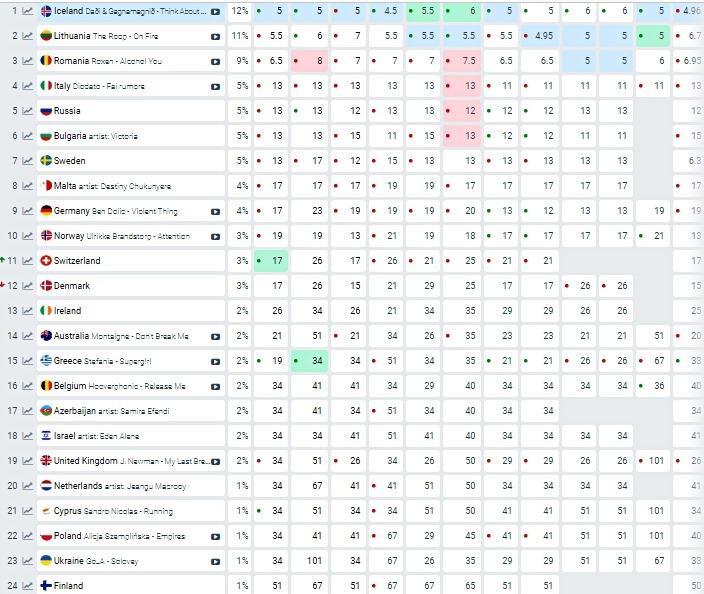The width and height of the screenshot is (704, 594).
Task: Click Romania's highlighted red odds 8
Action: coord(310,61)
